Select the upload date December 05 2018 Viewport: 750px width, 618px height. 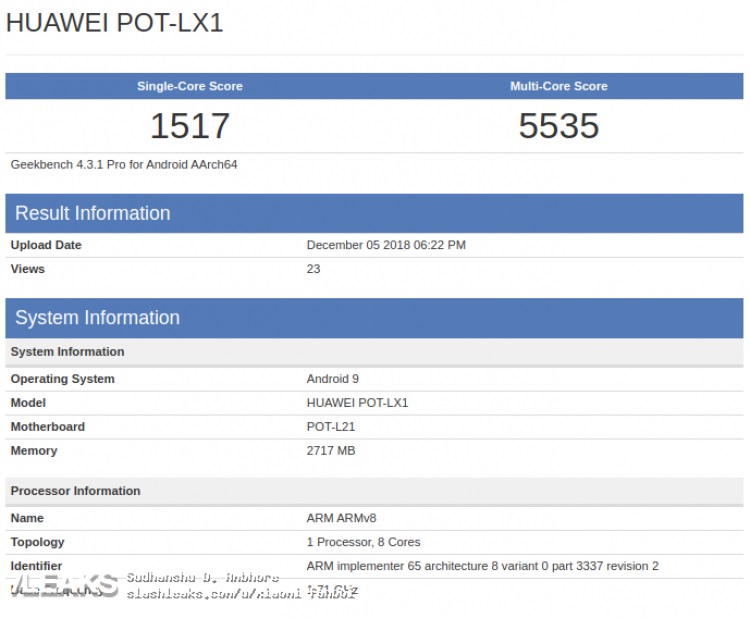pos(386,245)
